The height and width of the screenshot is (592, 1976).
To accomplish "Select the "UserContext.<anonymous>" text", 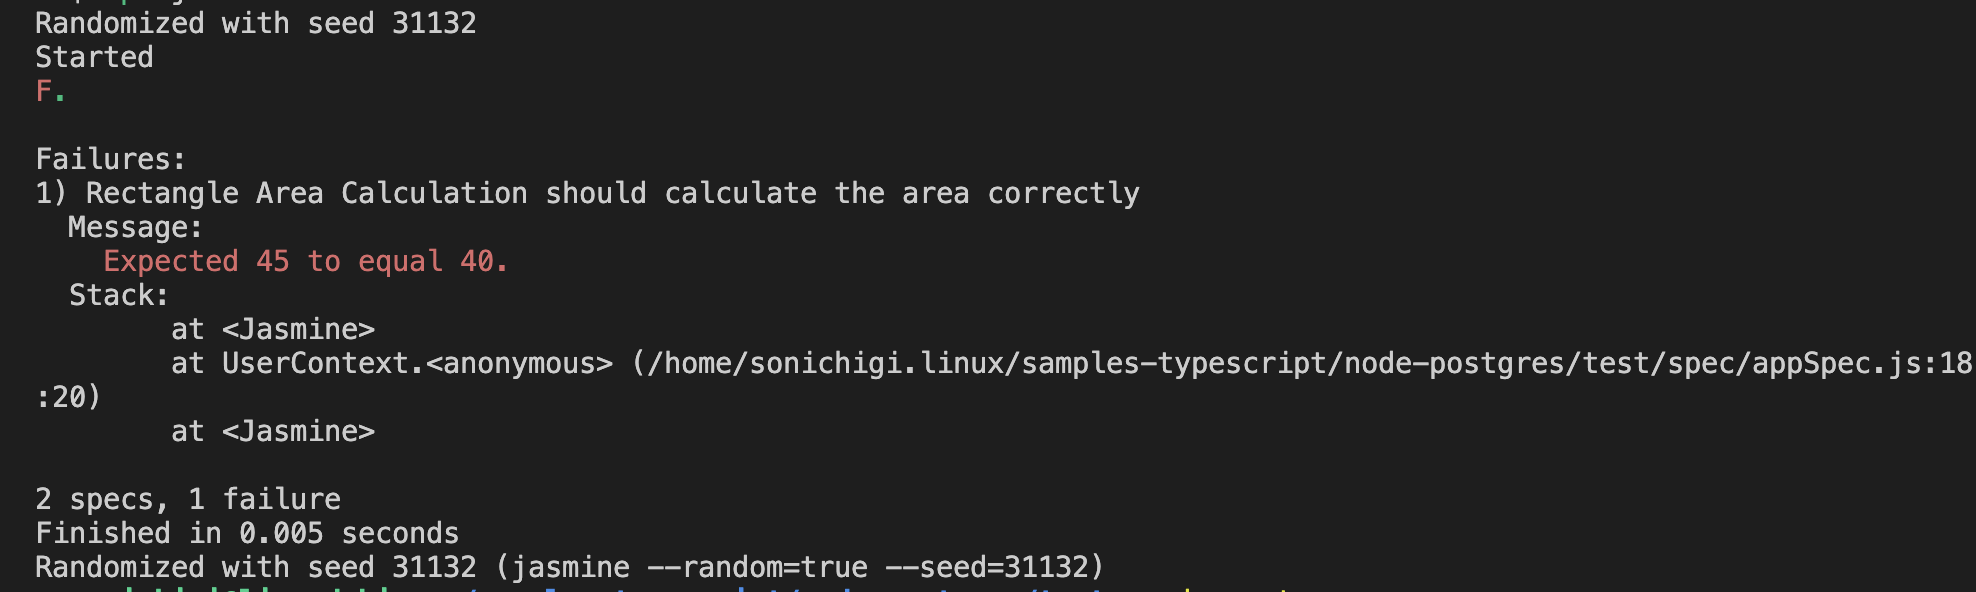I will 417,363.
